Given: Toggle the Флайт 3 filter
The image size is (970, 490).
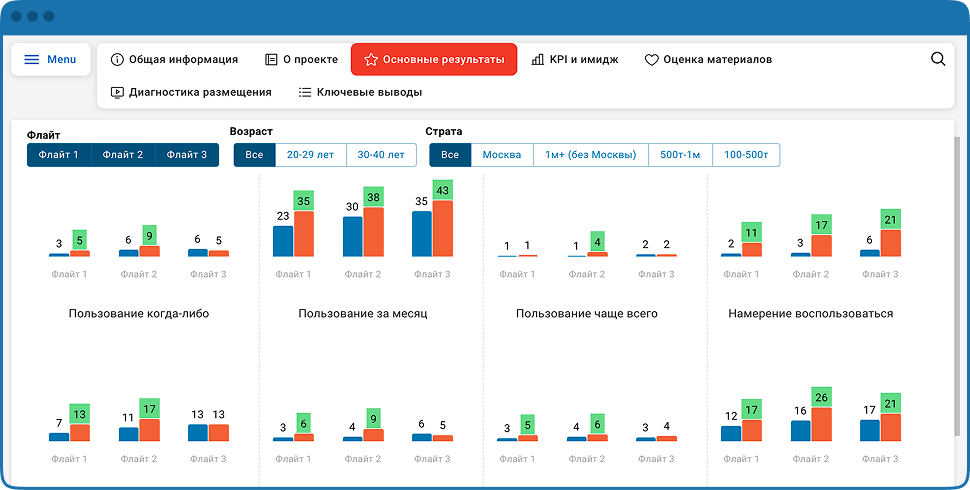Looking at the screenshot, I should (187, 155).
